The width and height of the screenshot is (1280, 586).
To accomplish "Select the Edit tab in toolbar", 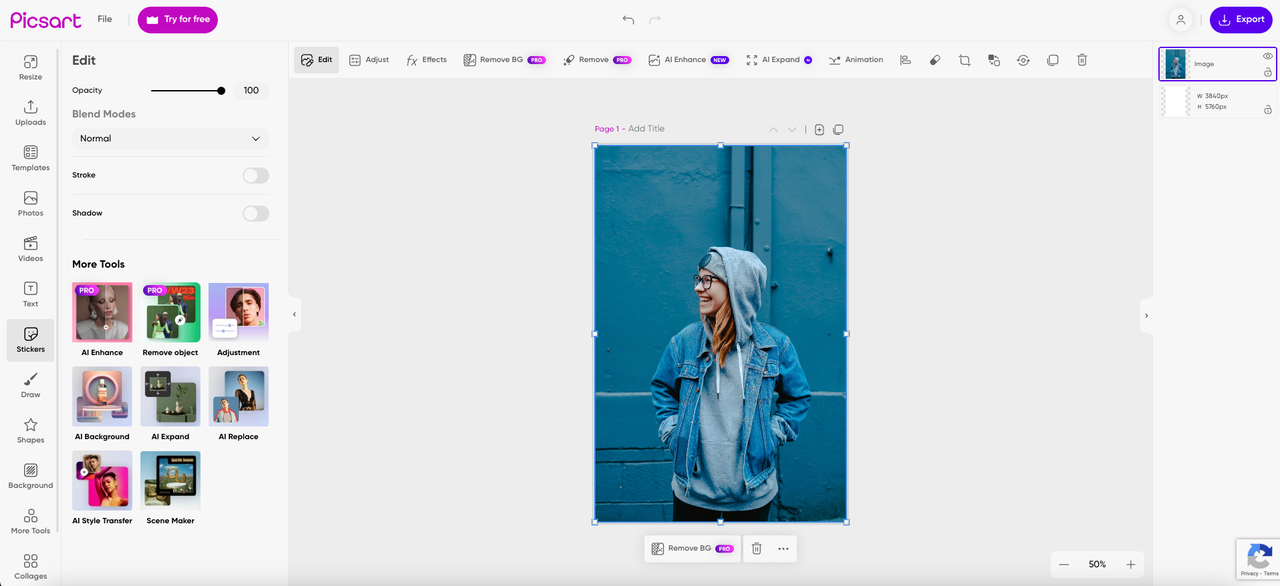I will [316, 60].
